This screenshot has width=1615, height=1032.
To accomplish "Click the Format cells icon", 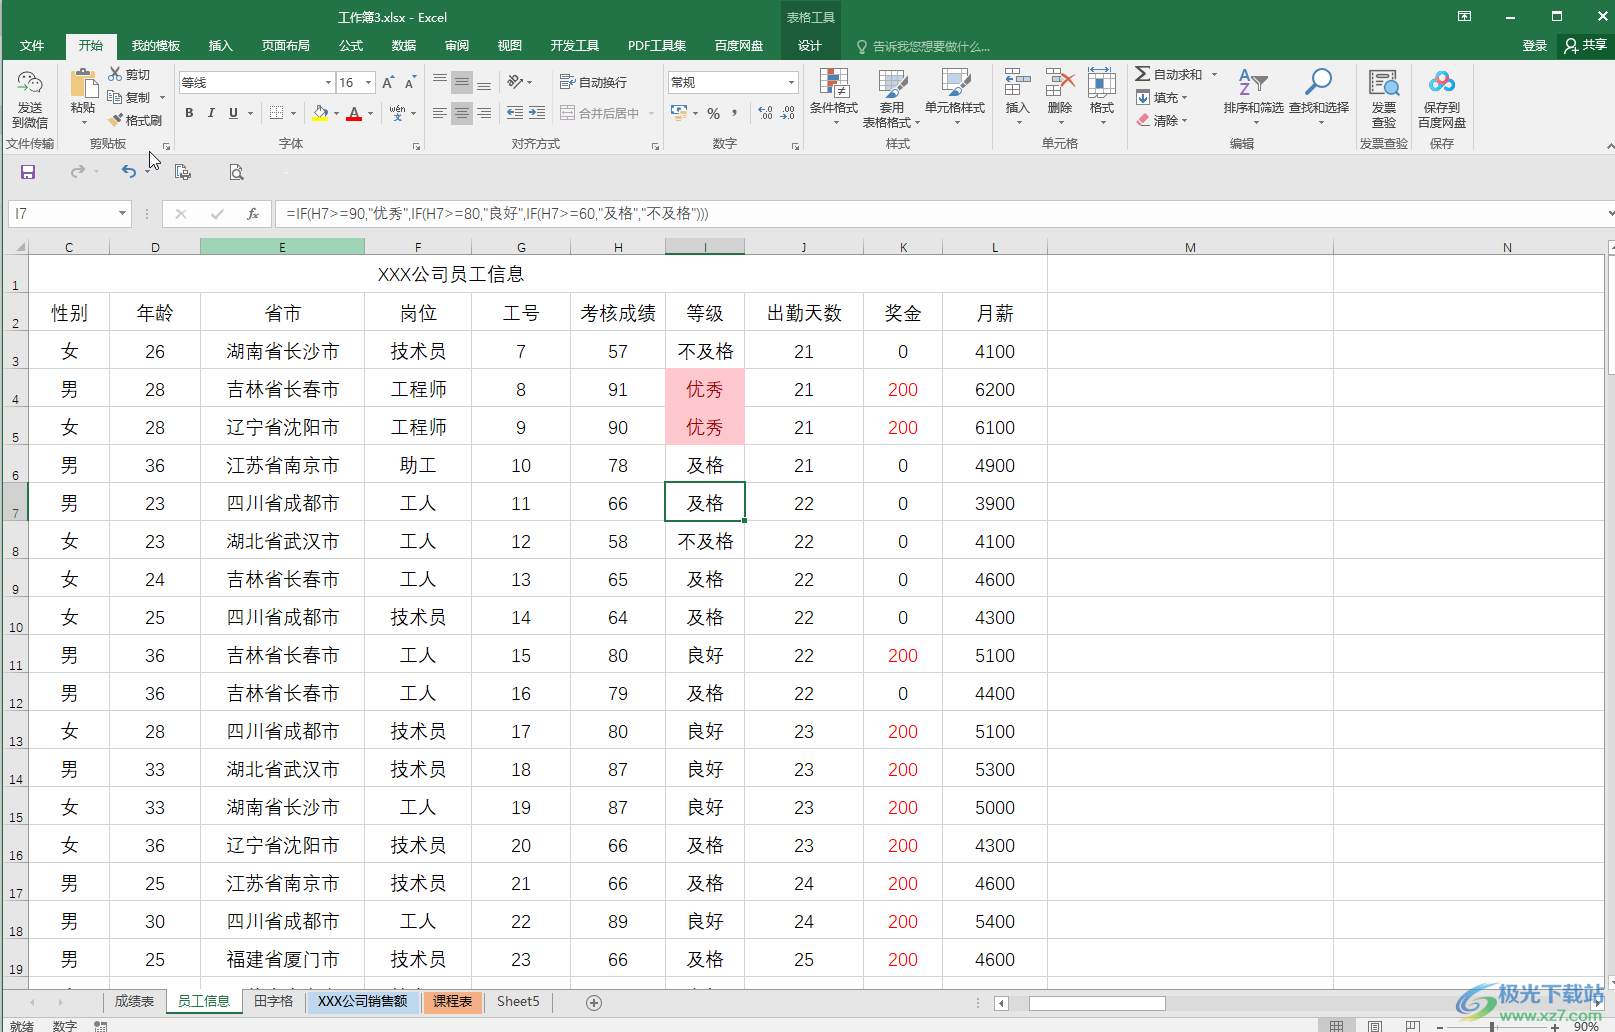I will click(x=1102, y=97).
